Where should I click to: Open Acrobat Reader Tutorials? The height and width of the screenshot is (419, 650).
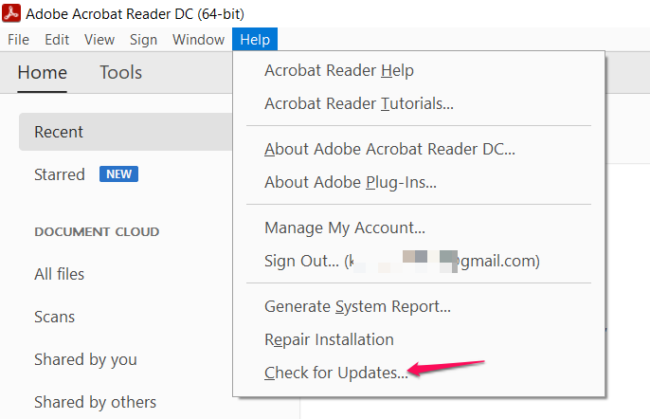click(358, 104)
